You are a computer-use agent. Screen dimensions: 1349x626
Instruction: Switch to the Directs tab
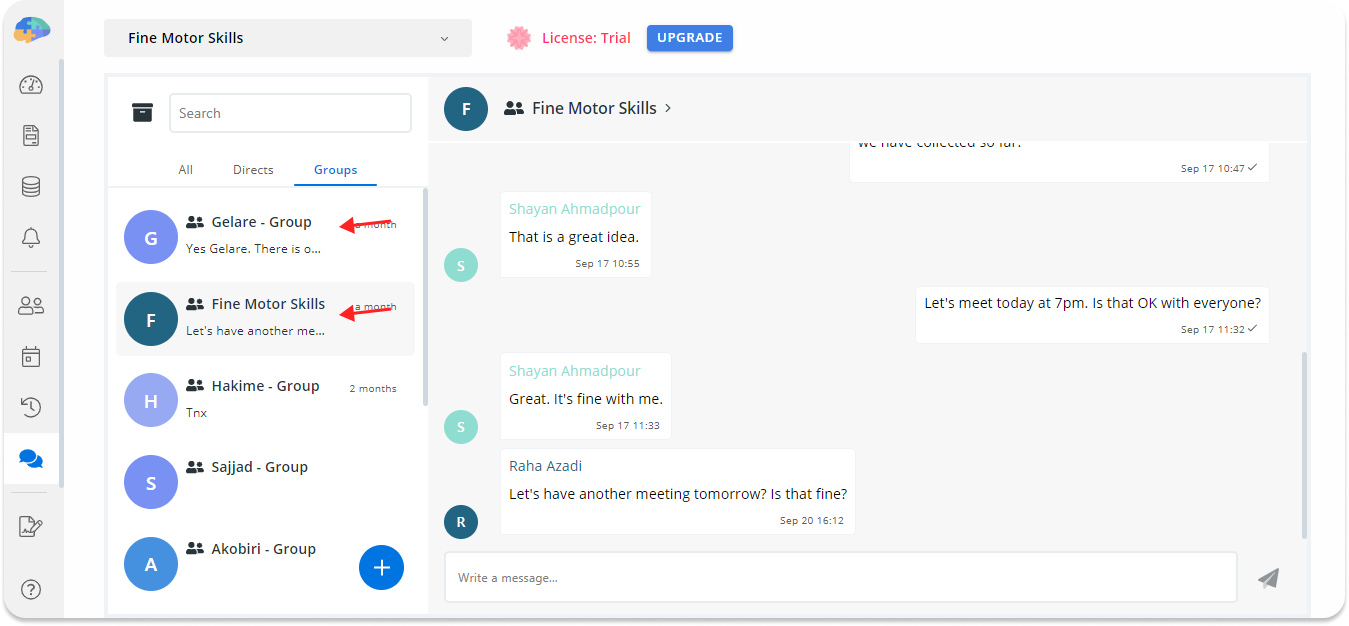coord(252,169)
